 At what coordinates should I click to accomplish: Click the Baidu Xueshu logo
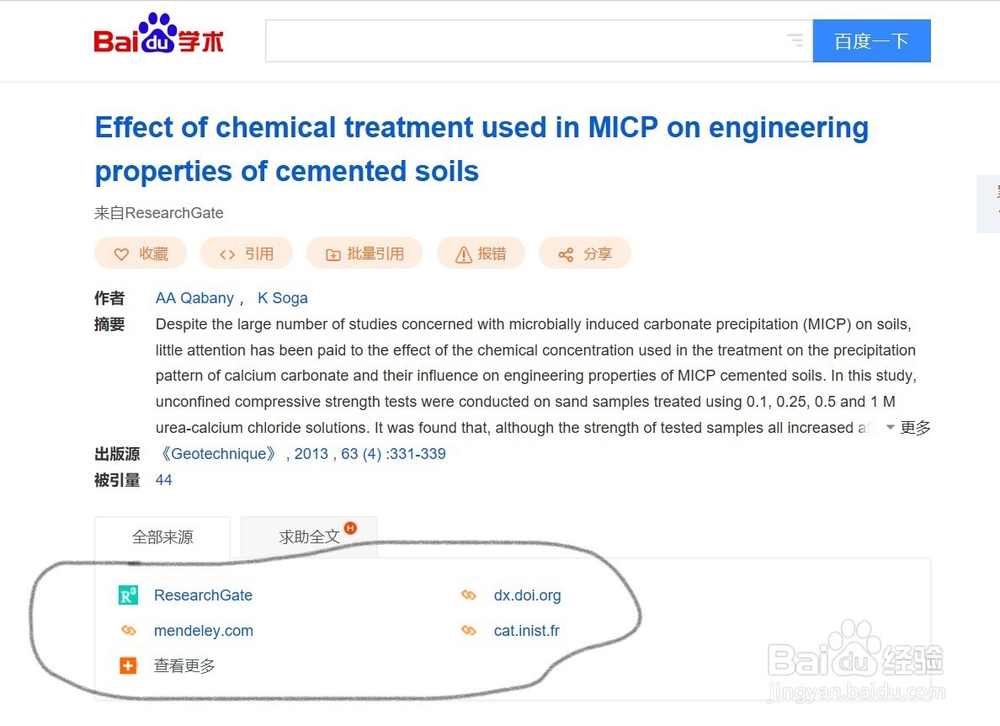click(159, 34)
